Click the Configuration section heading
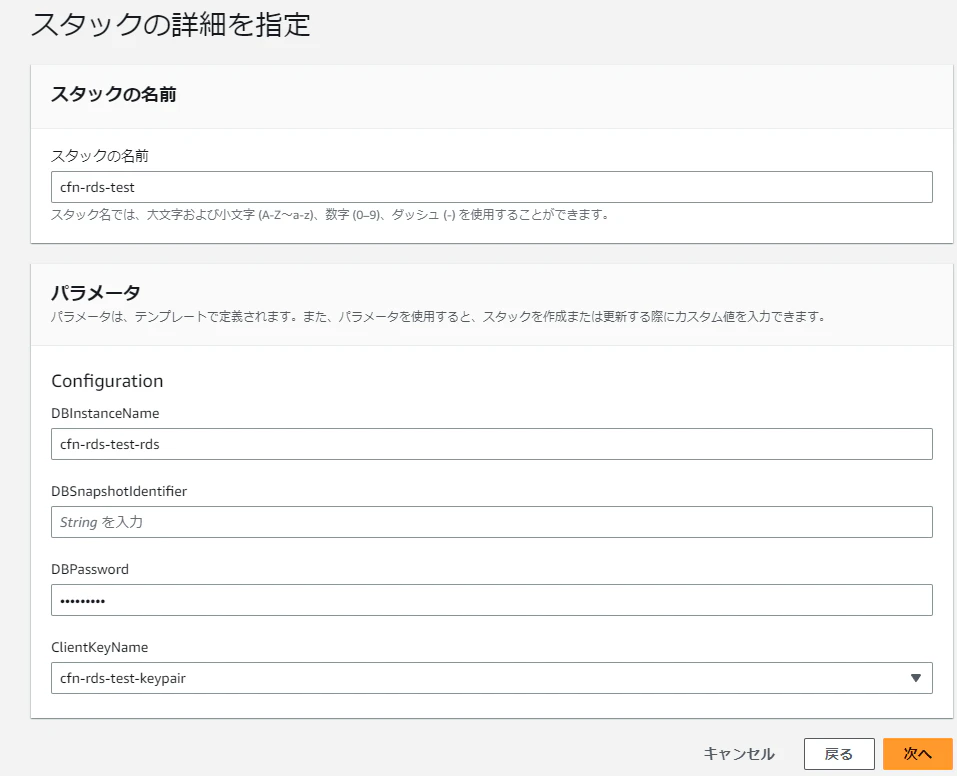This screenshot has width=957, height=776. click(x=107, y=381)
